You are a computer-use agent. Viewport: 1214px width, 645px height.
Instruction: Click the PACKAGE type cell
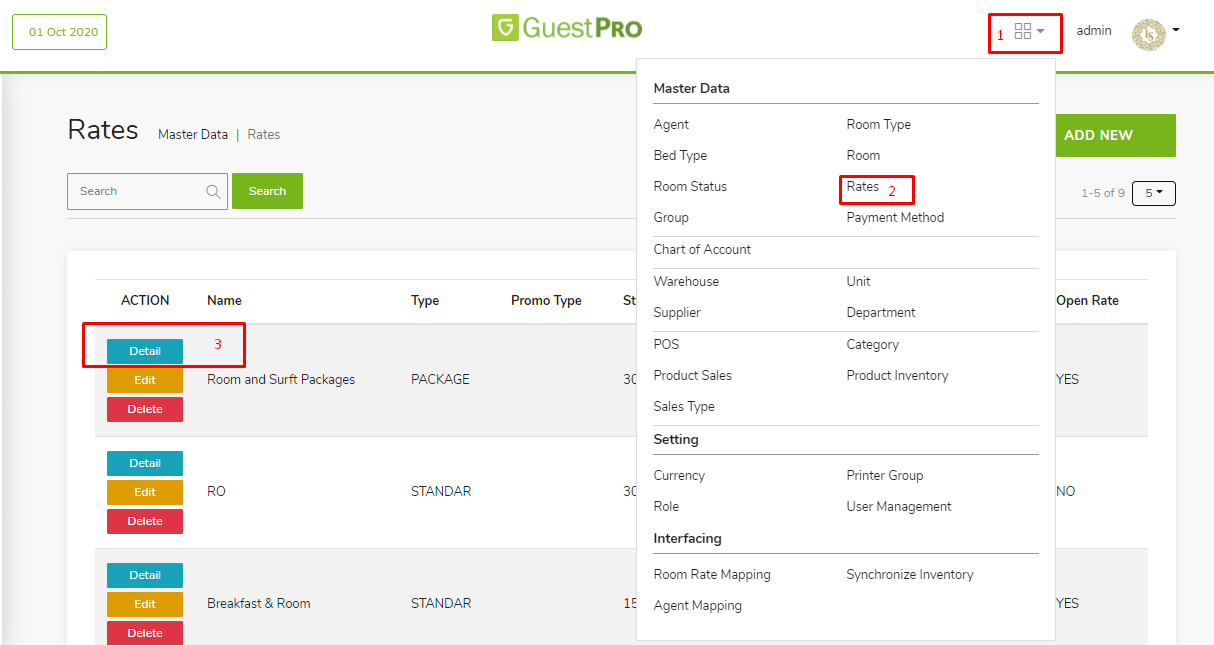440,379
